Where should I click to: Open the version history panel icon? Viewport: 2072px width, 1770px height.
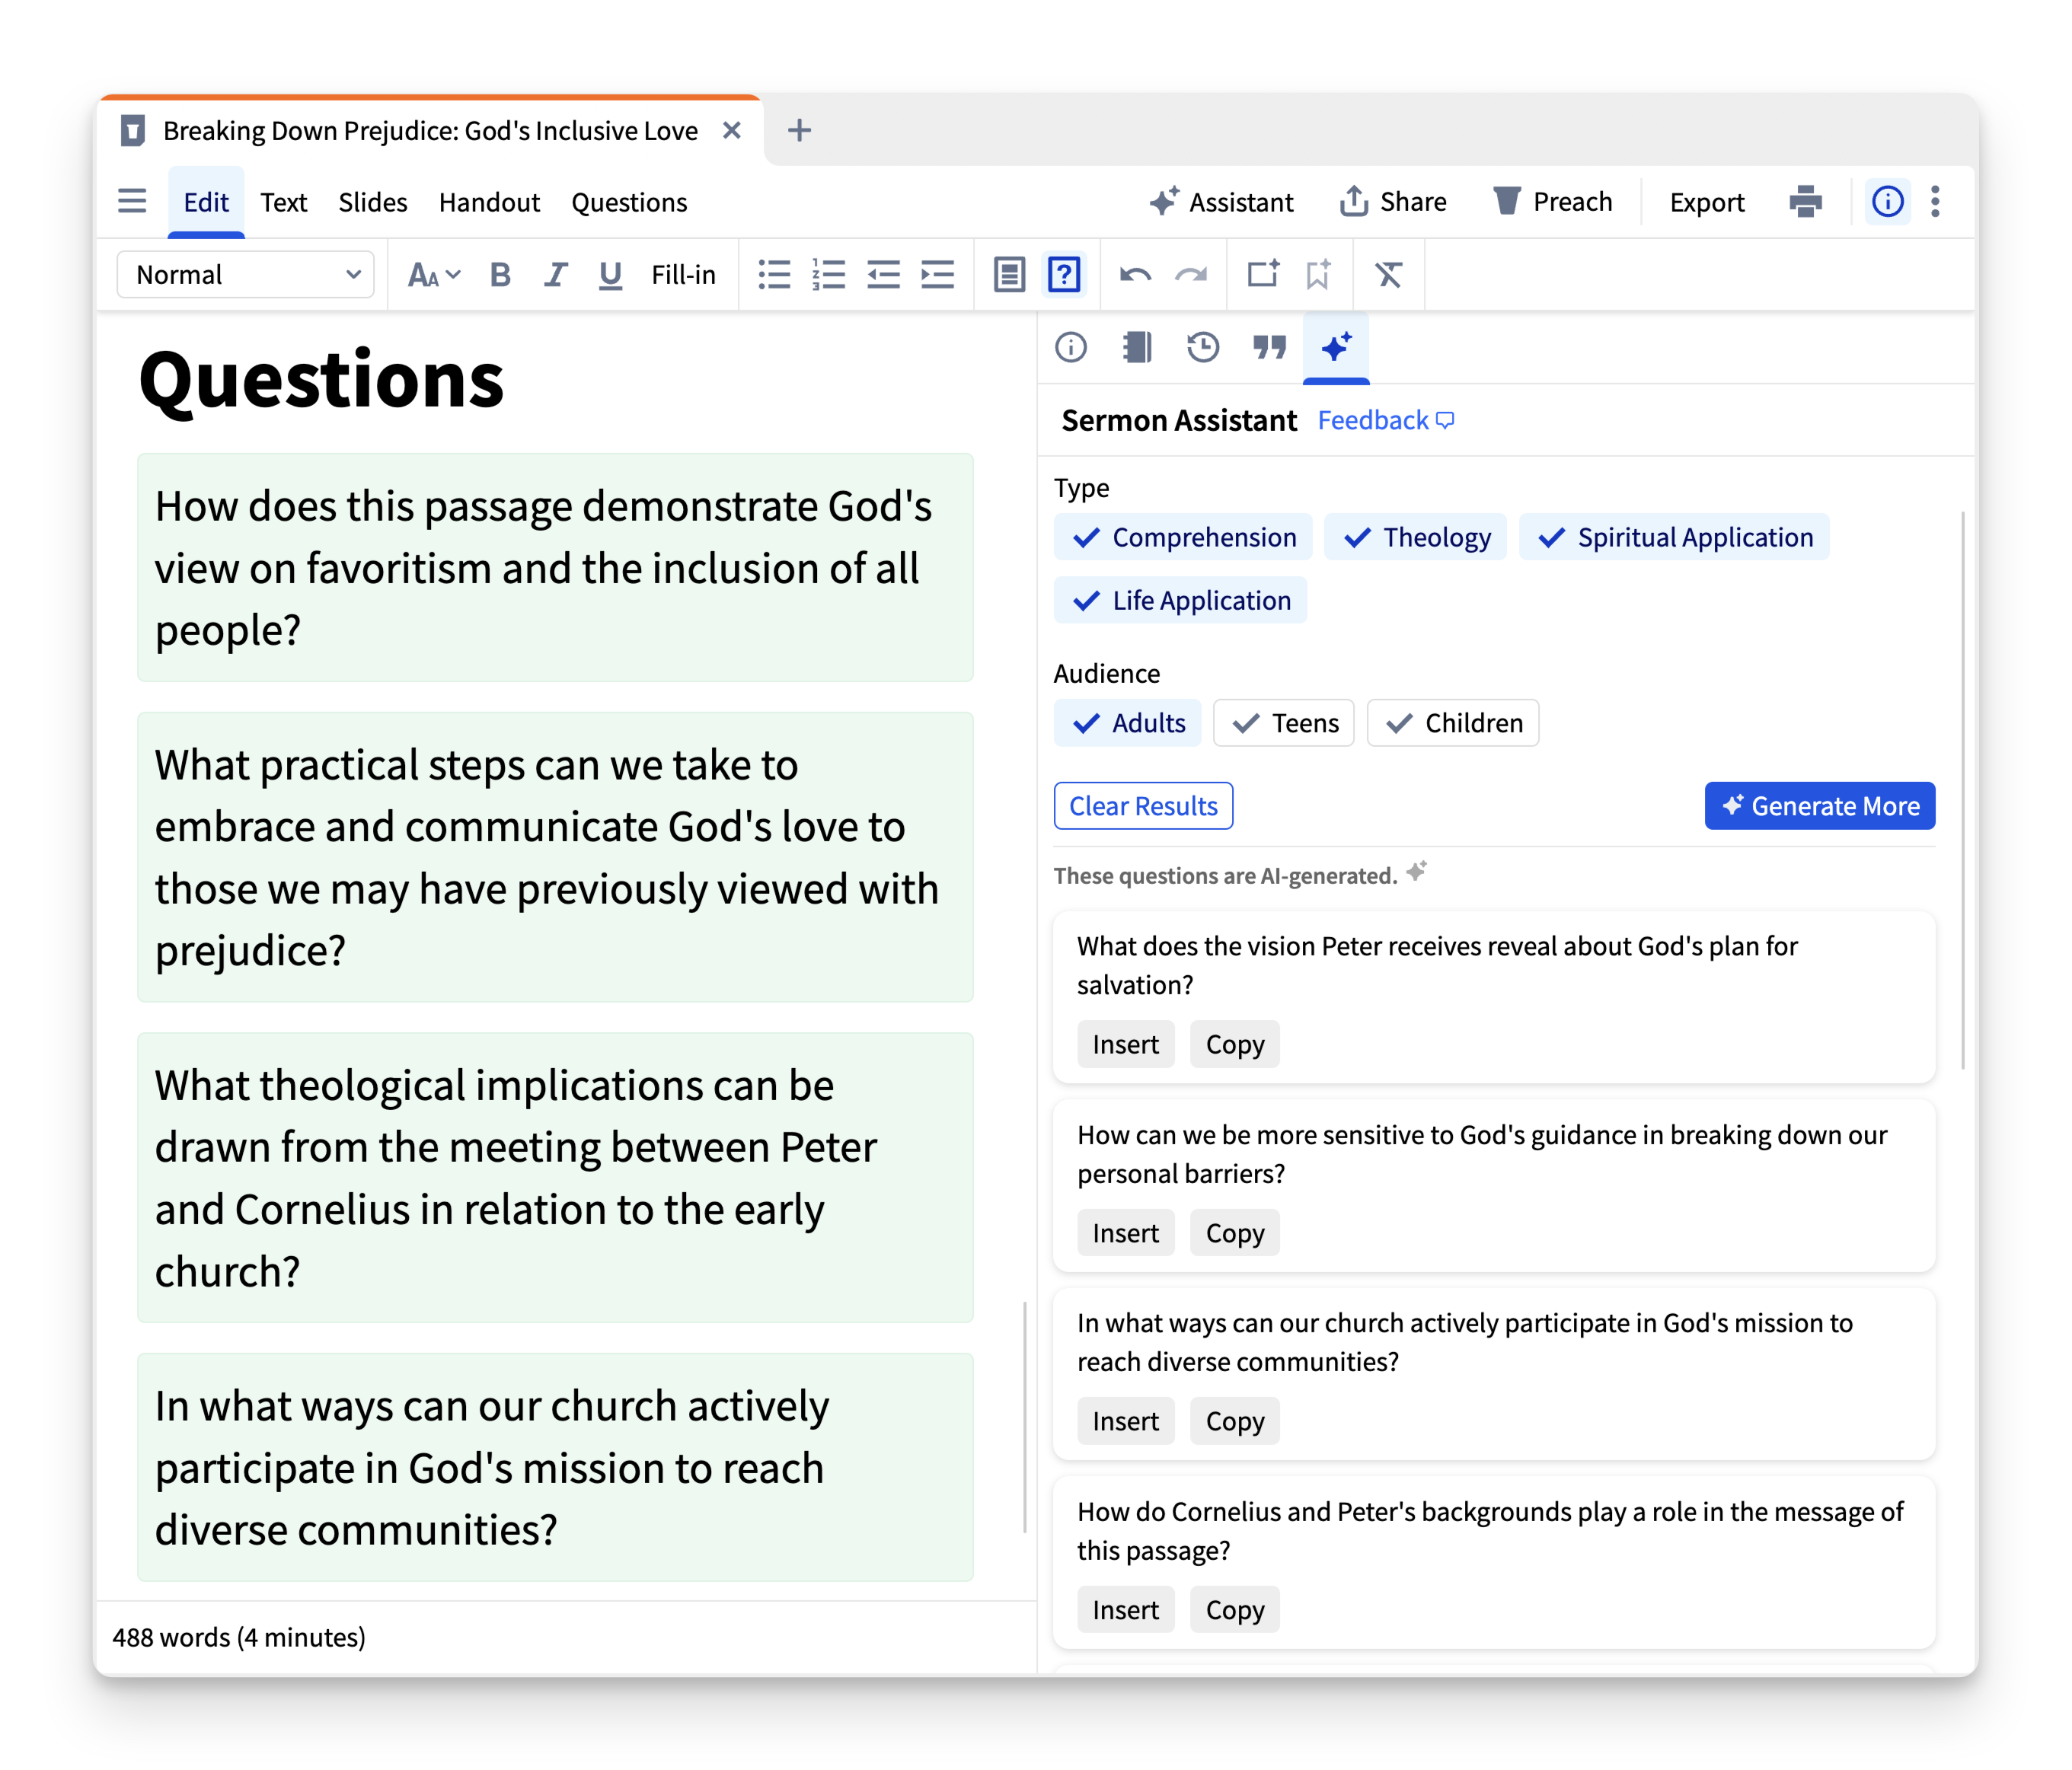click(1203, 347)
